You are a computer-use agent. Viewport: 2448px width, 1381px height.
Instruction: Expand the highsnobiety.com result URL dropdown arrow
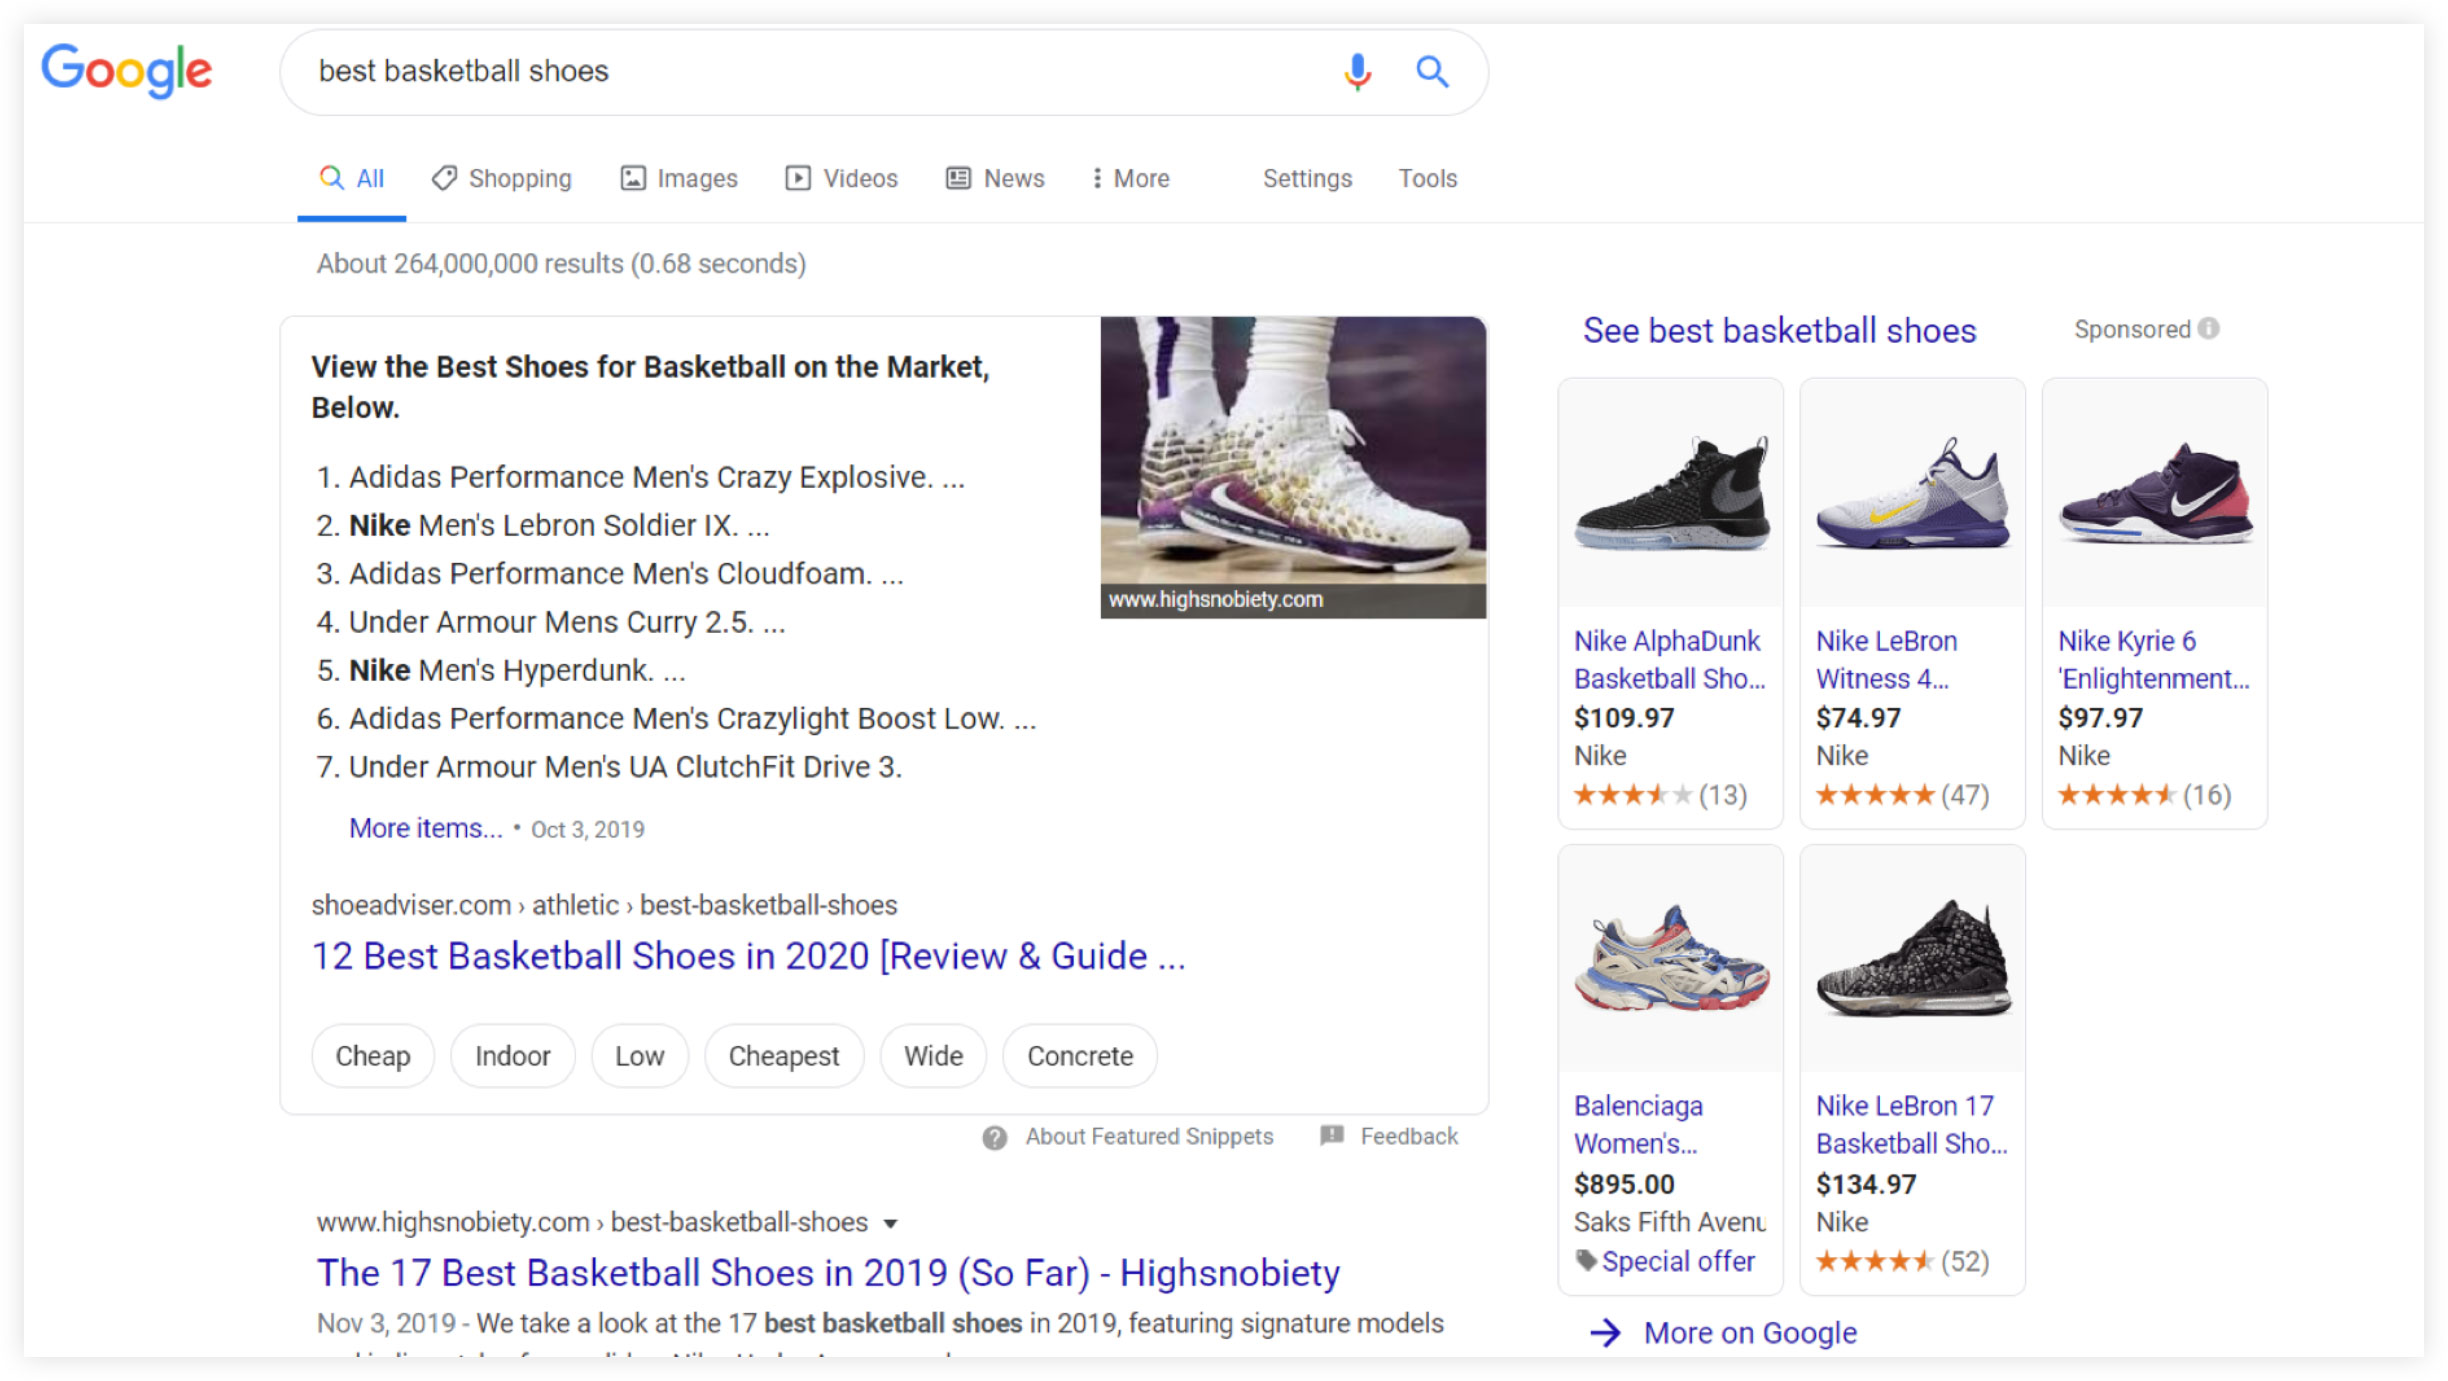(x=890, y=1223)
